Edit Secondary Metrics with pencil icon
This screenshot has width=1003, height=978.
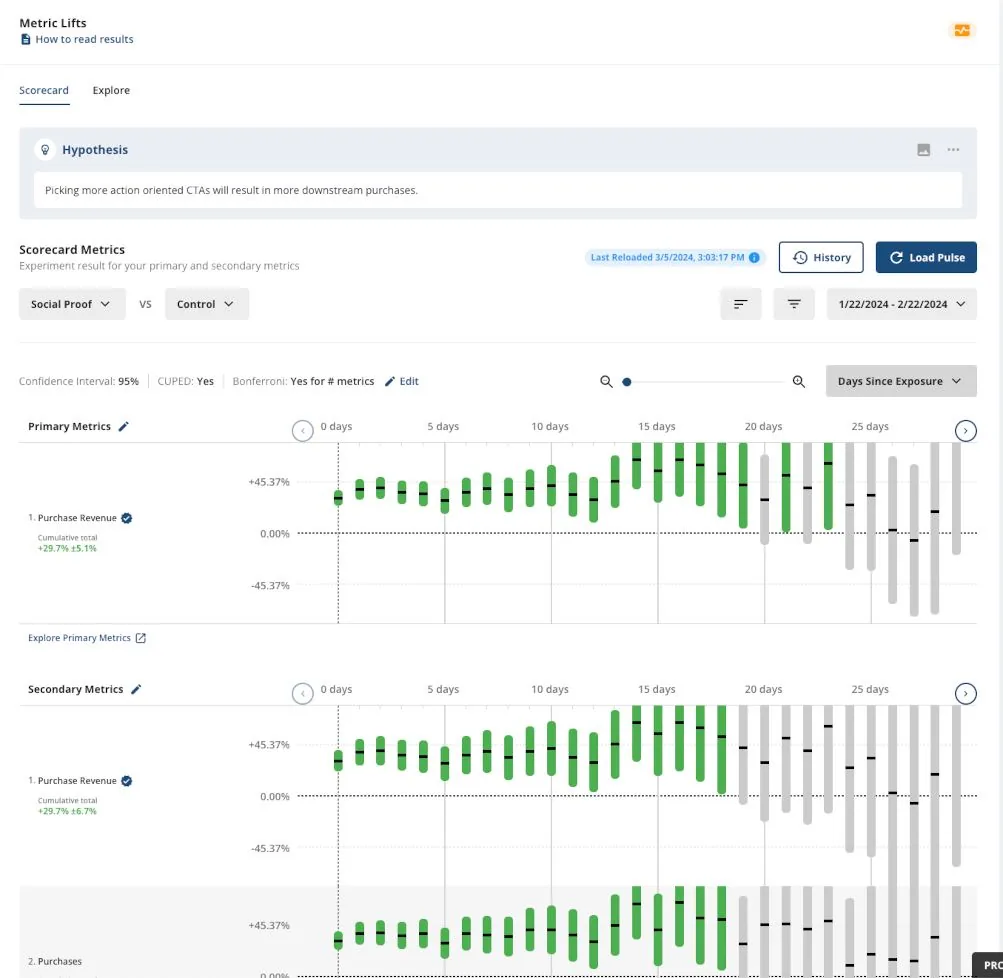point(136,689)
